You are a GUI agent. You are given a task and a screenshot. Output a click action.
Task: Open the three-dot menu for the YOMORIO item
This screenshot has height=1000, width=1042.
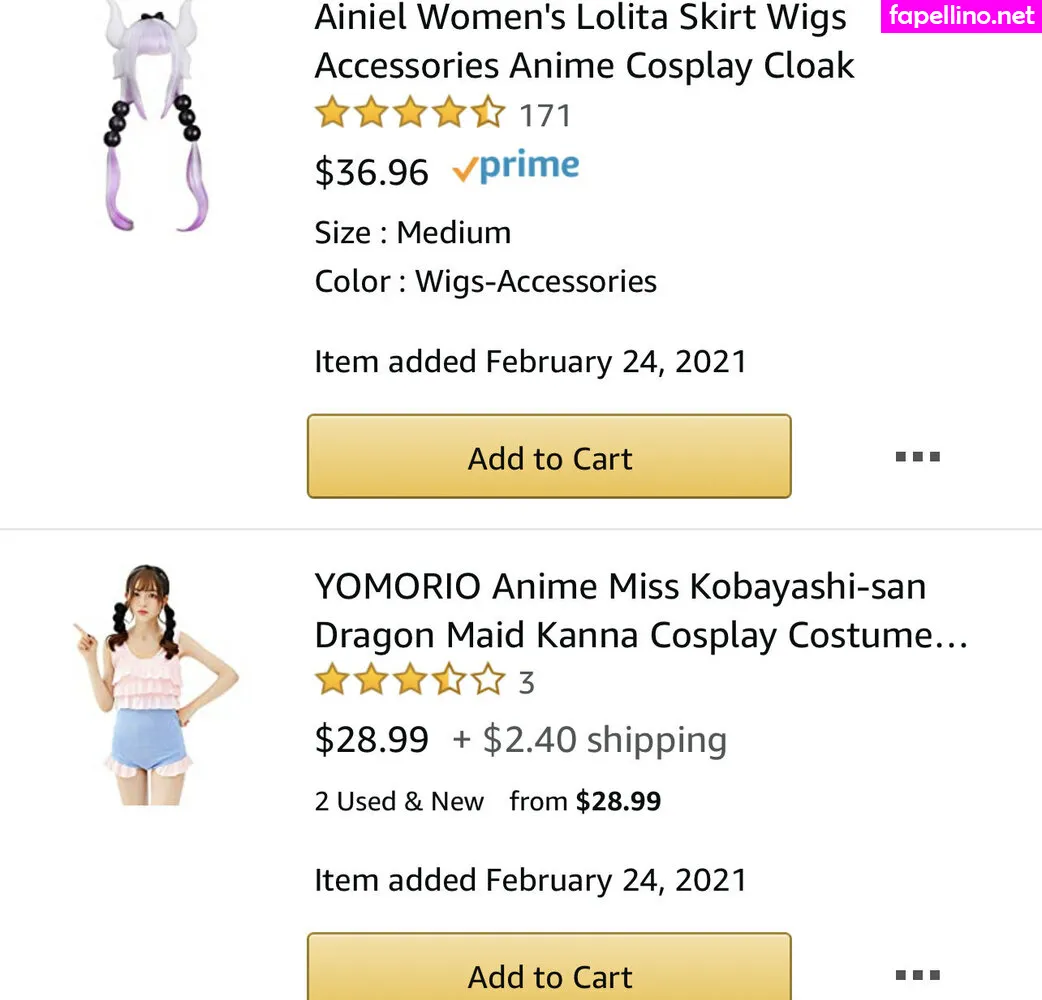917,974
